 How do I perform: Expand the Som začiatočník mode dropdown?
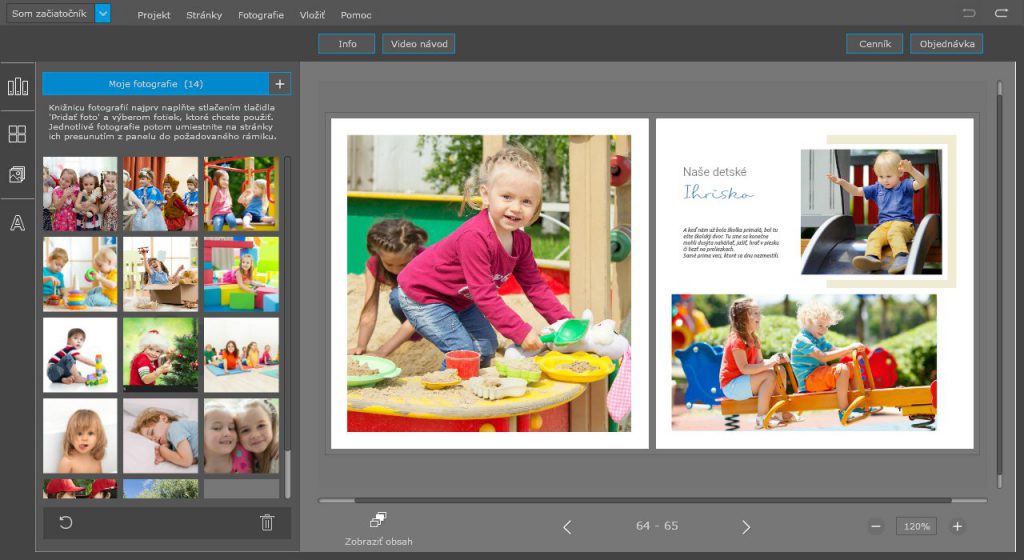coord(102,14)
